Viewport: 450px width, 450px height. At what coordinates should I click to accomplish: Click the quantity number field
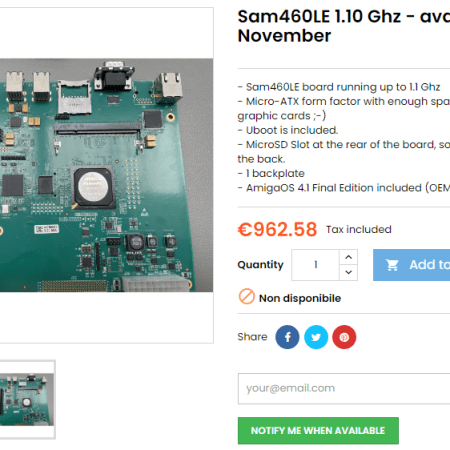click(316, 265)
